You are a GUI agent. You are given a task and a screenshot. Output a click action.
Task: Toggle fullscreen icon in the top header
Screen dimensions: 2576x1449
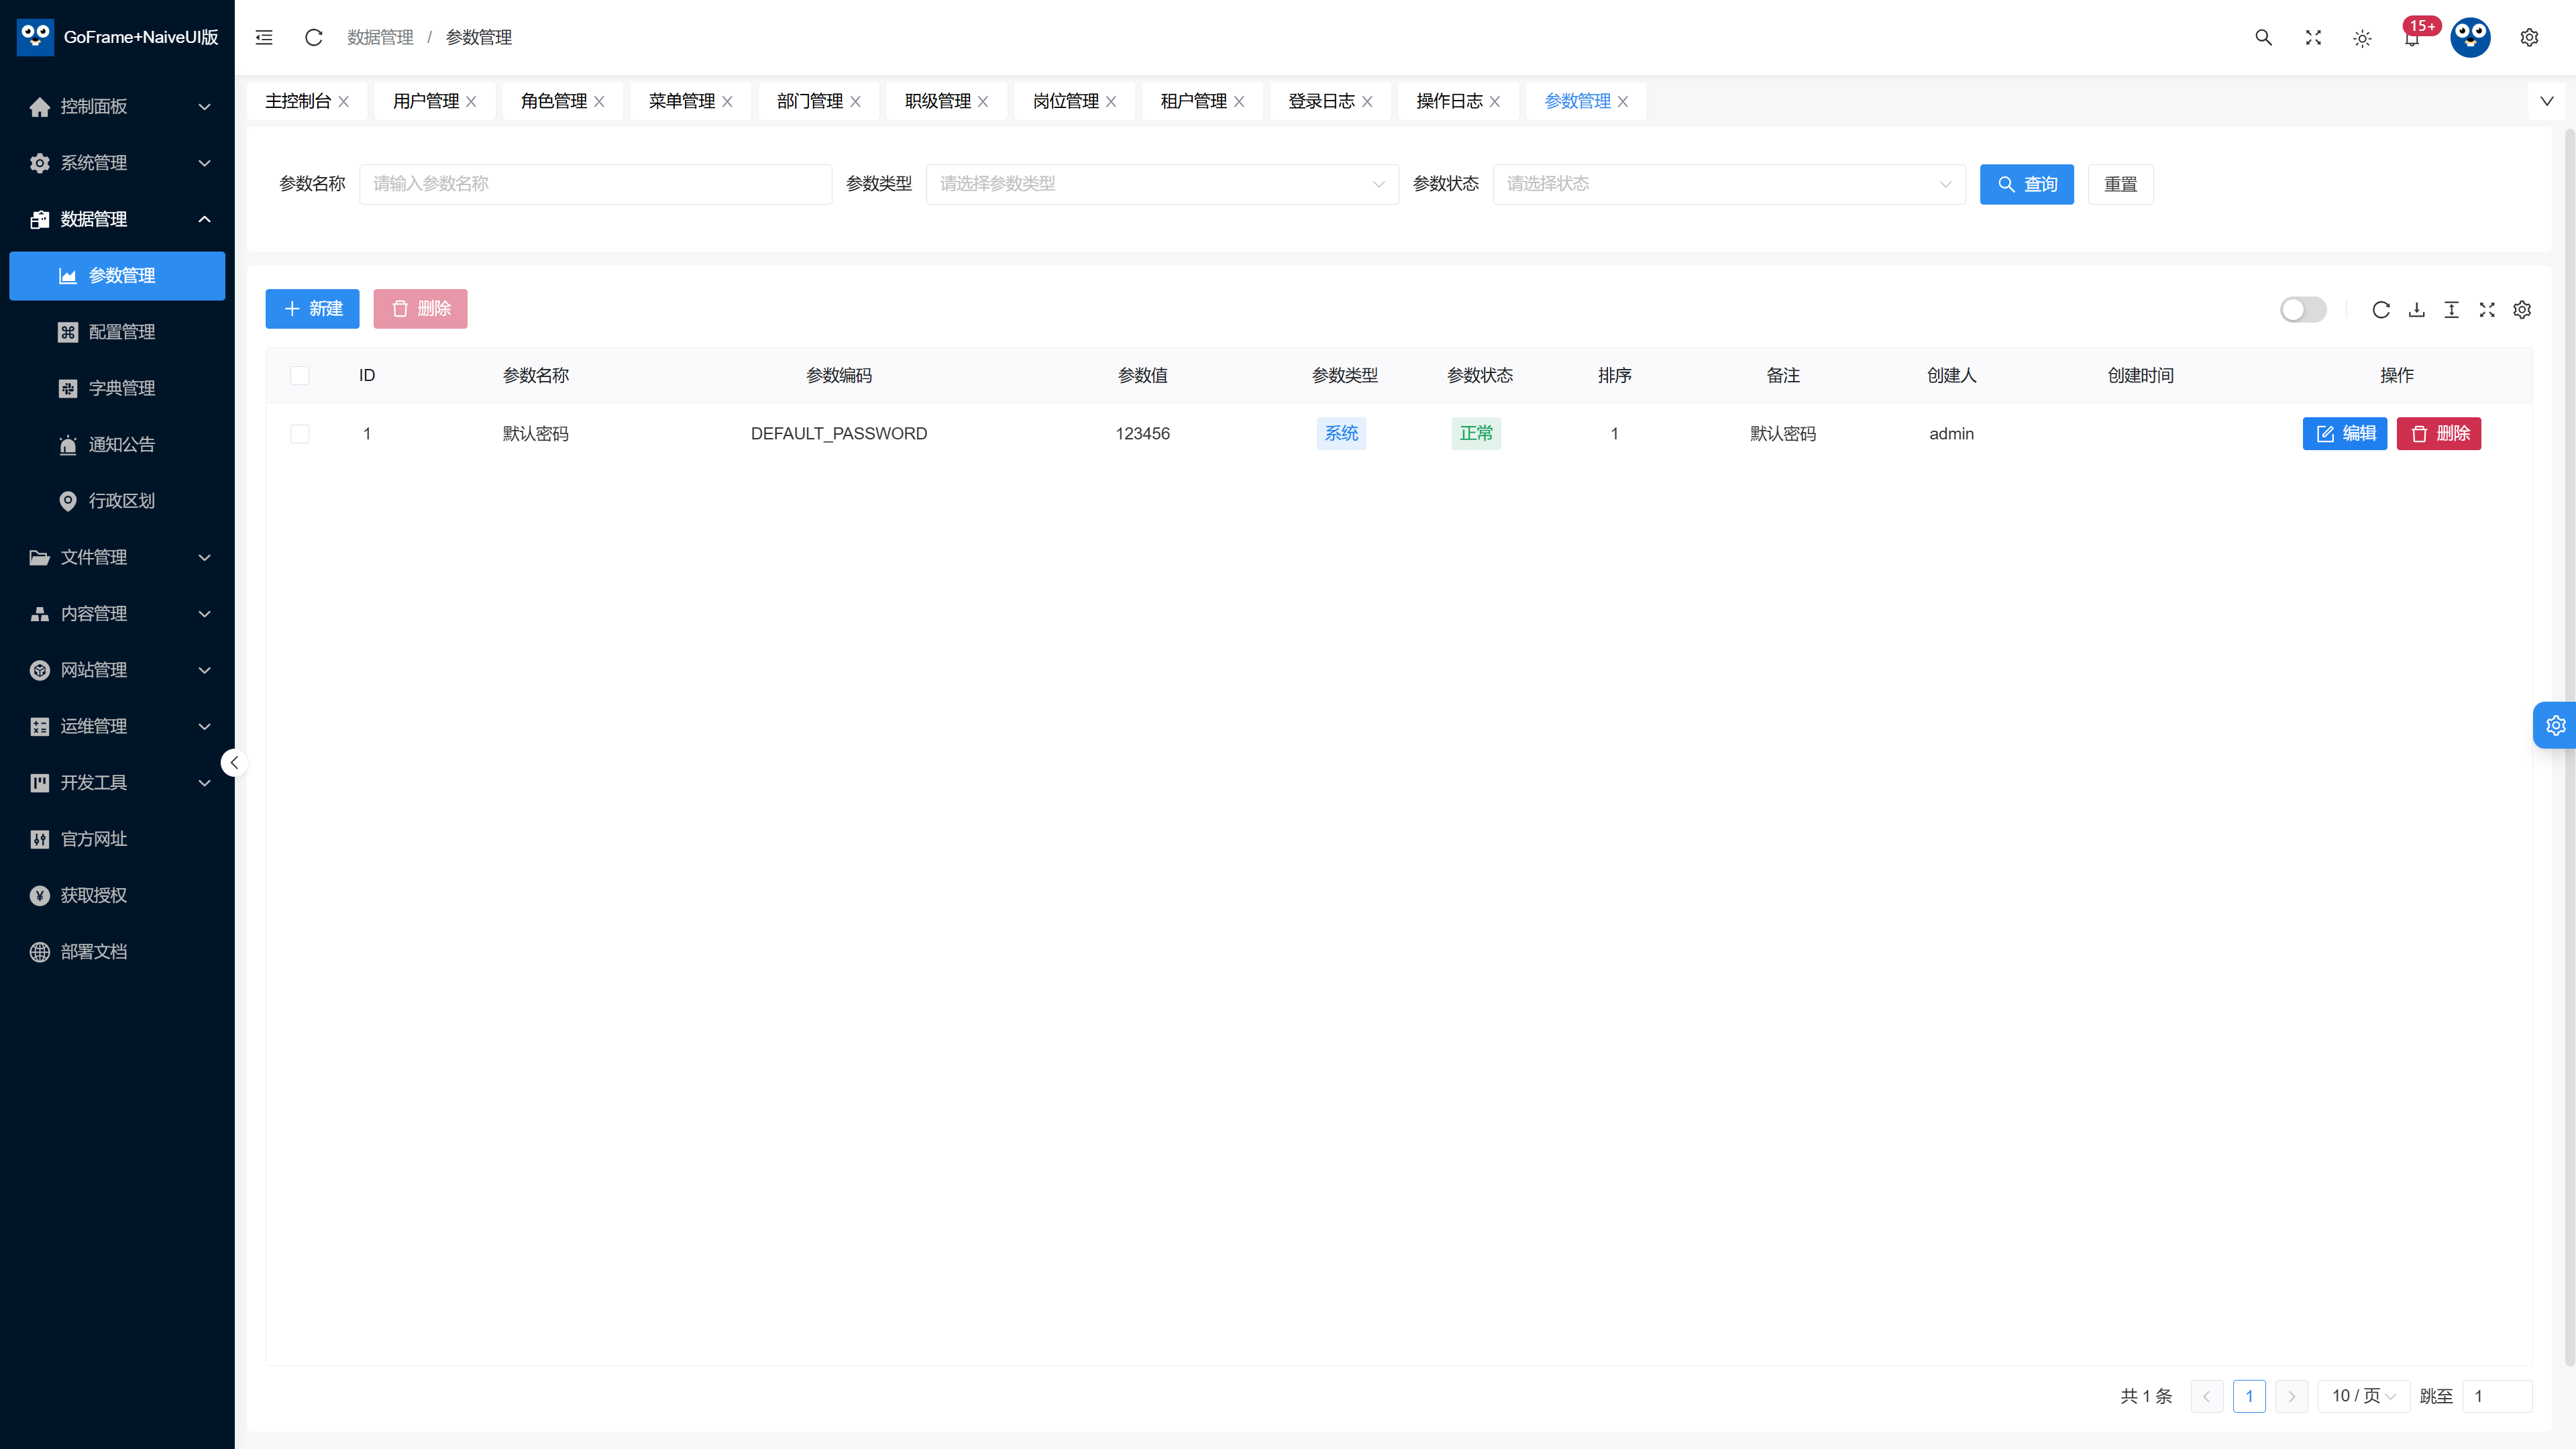2313,37
